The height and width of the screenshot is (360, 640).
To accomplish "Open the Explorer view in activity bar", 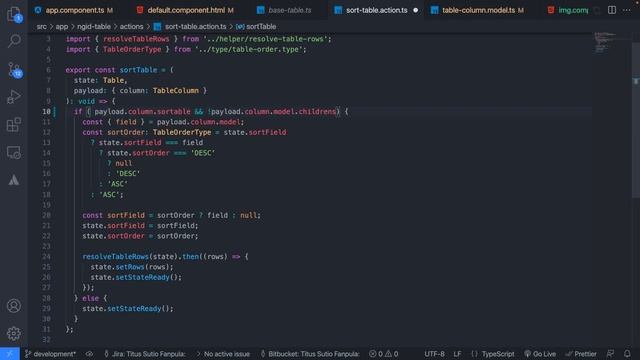I will pos(14,14).
